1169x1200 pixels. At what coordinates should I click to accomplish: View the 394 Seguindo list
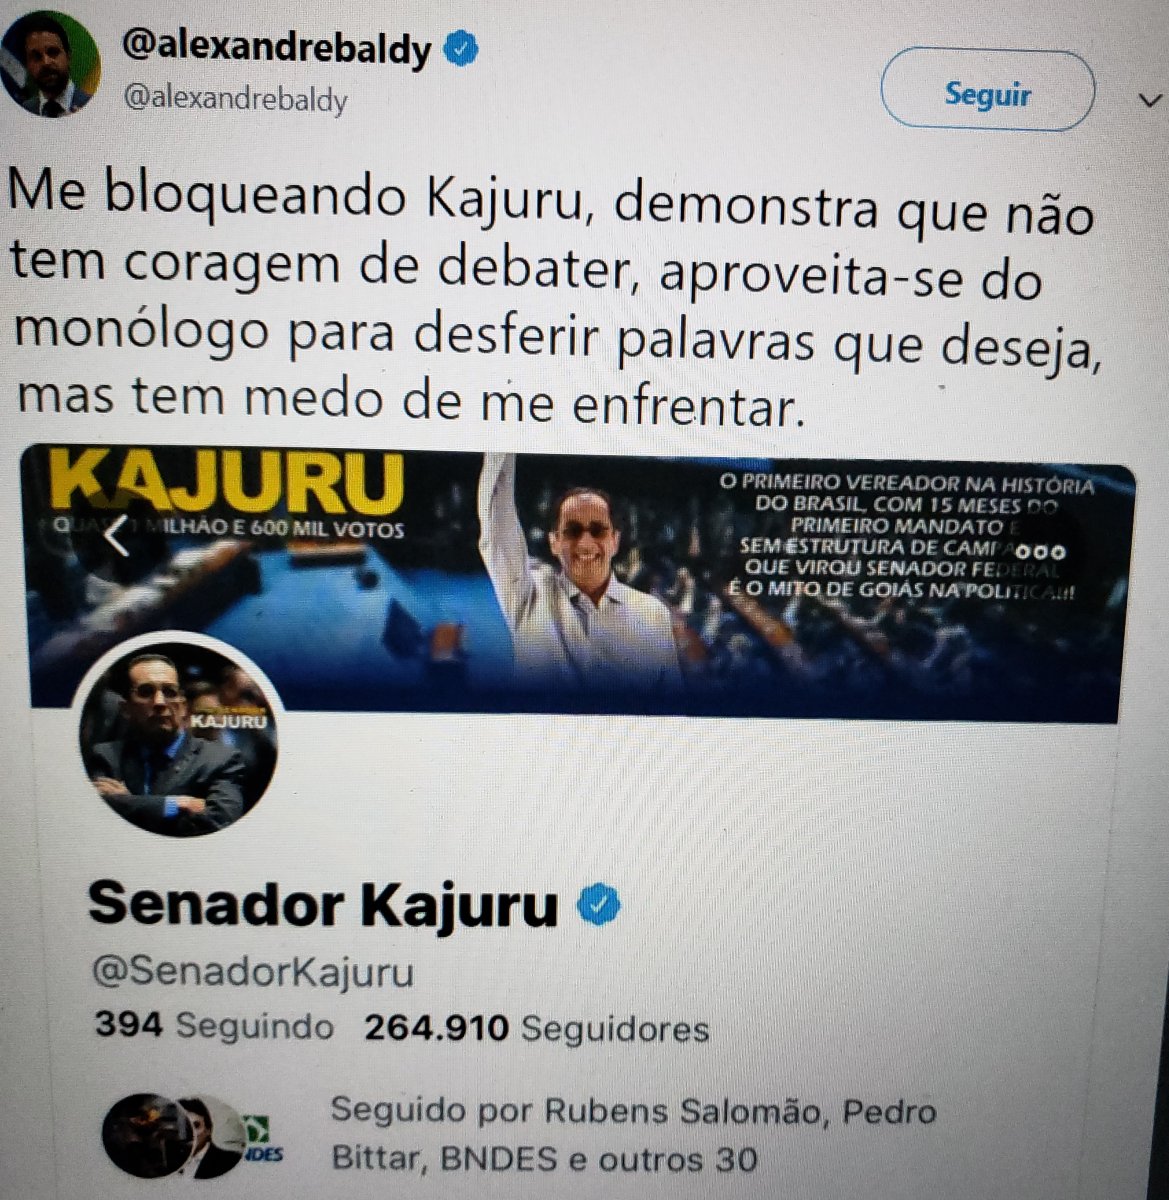(x=214, y=1027)
